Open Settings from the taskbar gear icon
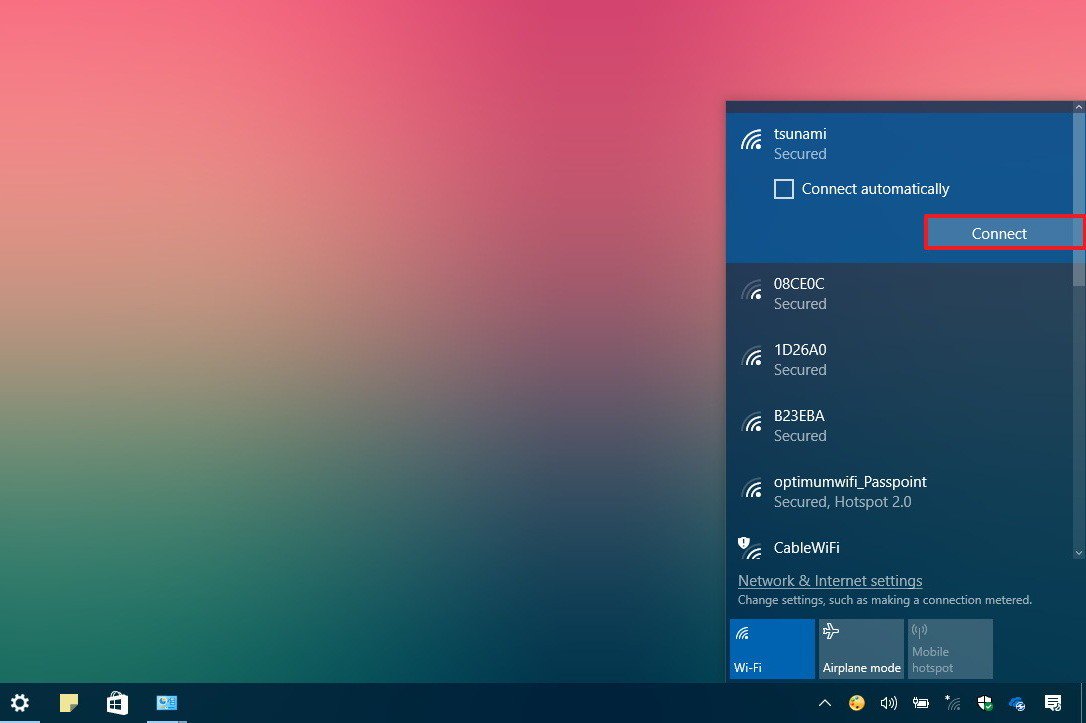This screenshot has width=1086, height=723. 20,703
